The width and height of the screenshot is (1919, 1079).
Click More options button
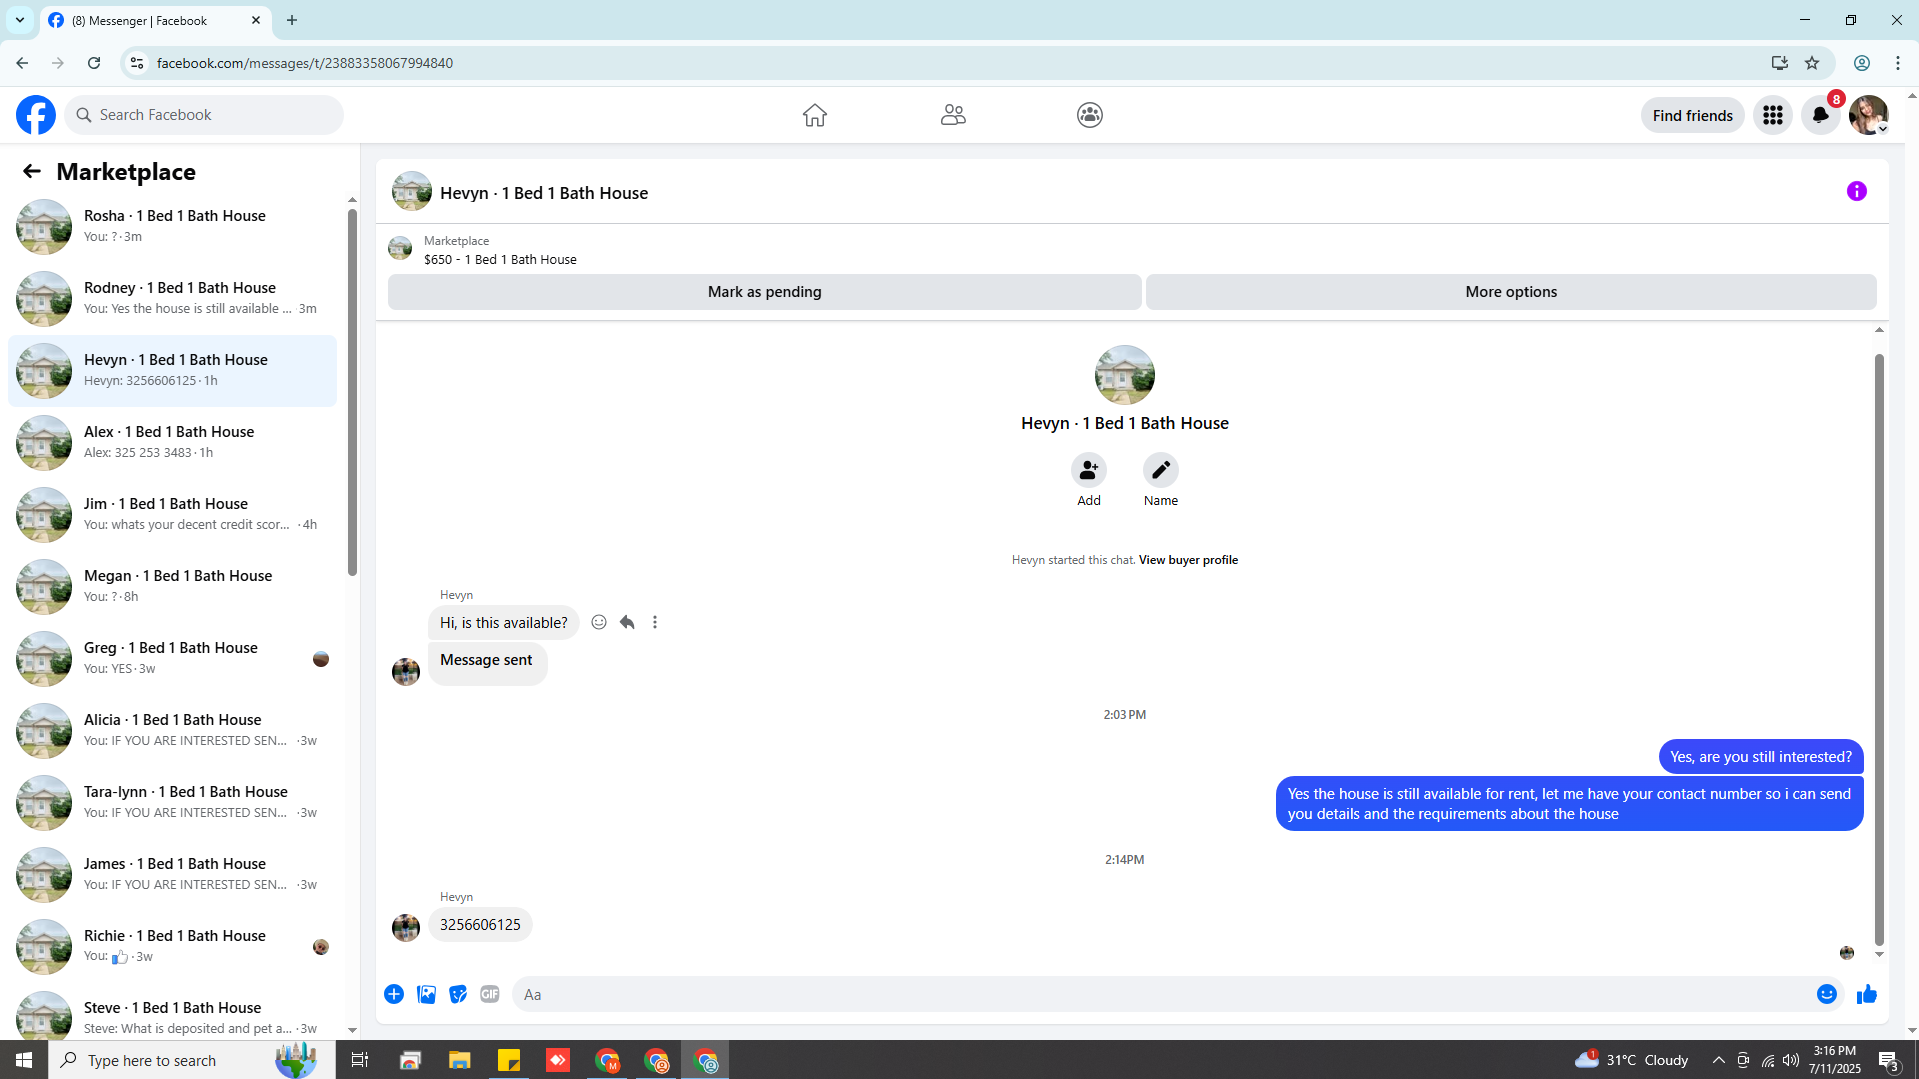click(x=1511, y=292)
